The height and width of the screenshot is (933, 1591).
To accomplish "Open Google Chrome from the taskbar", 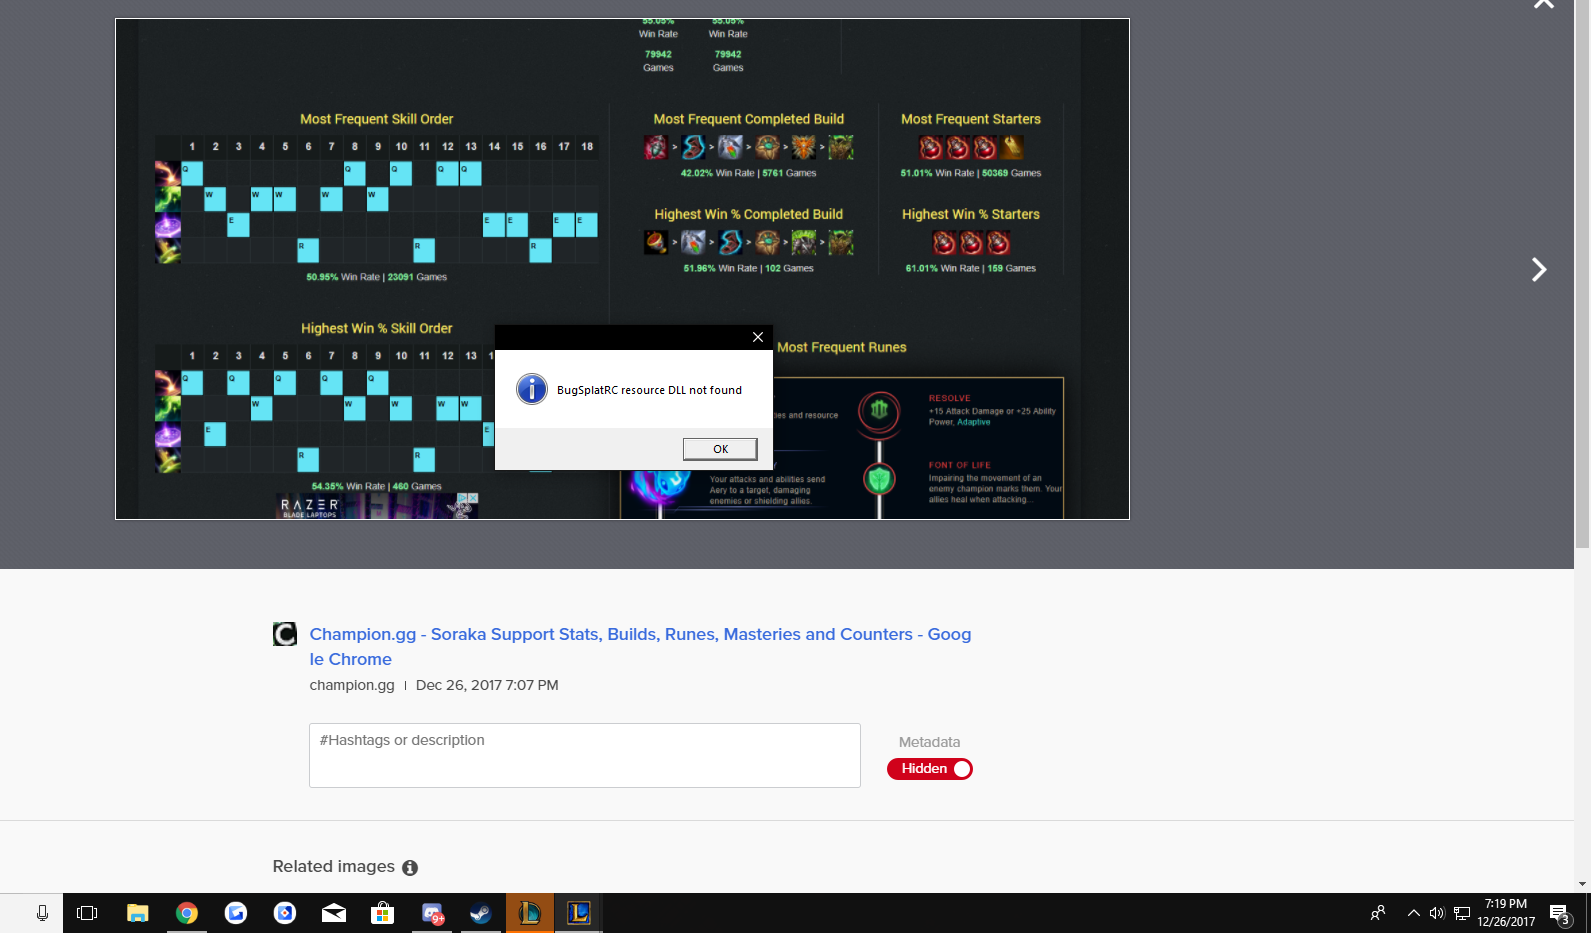I will pyautogui.click(x=187, y=913).
